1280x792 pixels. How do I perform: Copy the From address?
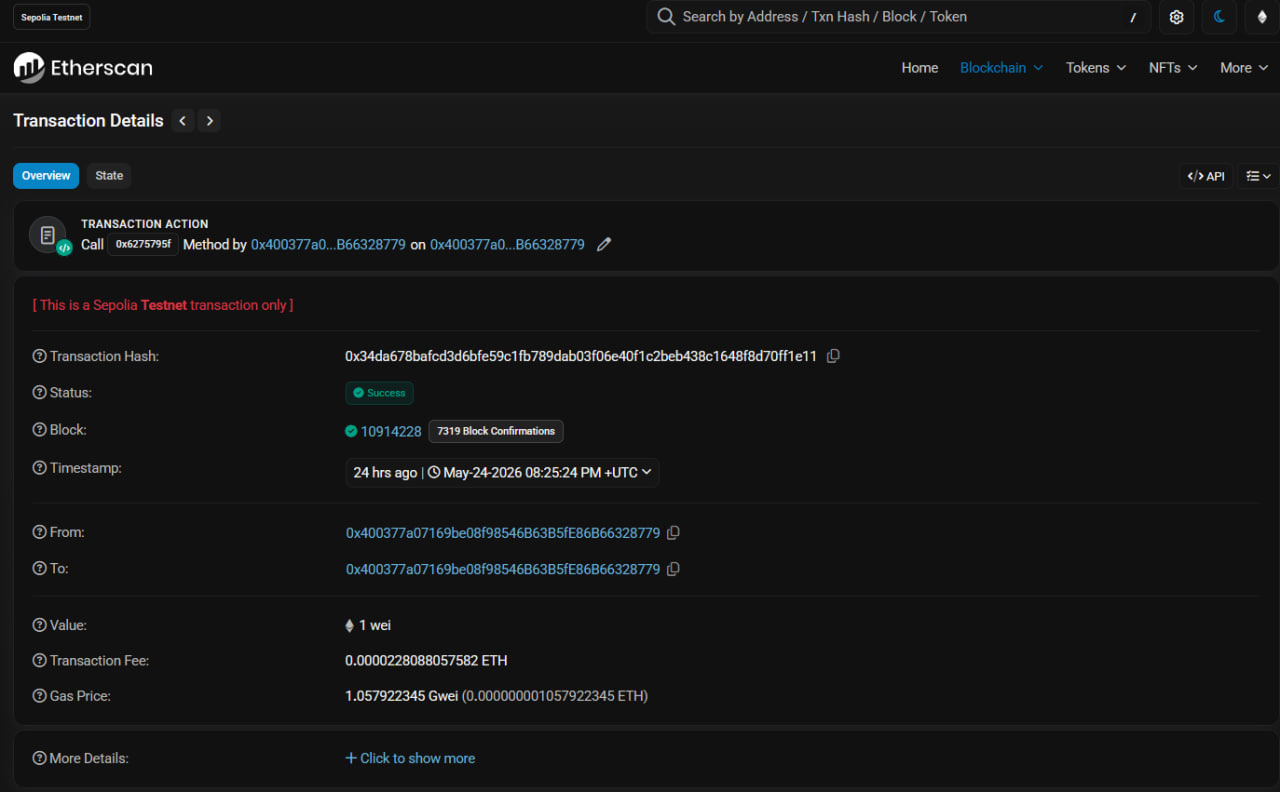pos(673,533)
